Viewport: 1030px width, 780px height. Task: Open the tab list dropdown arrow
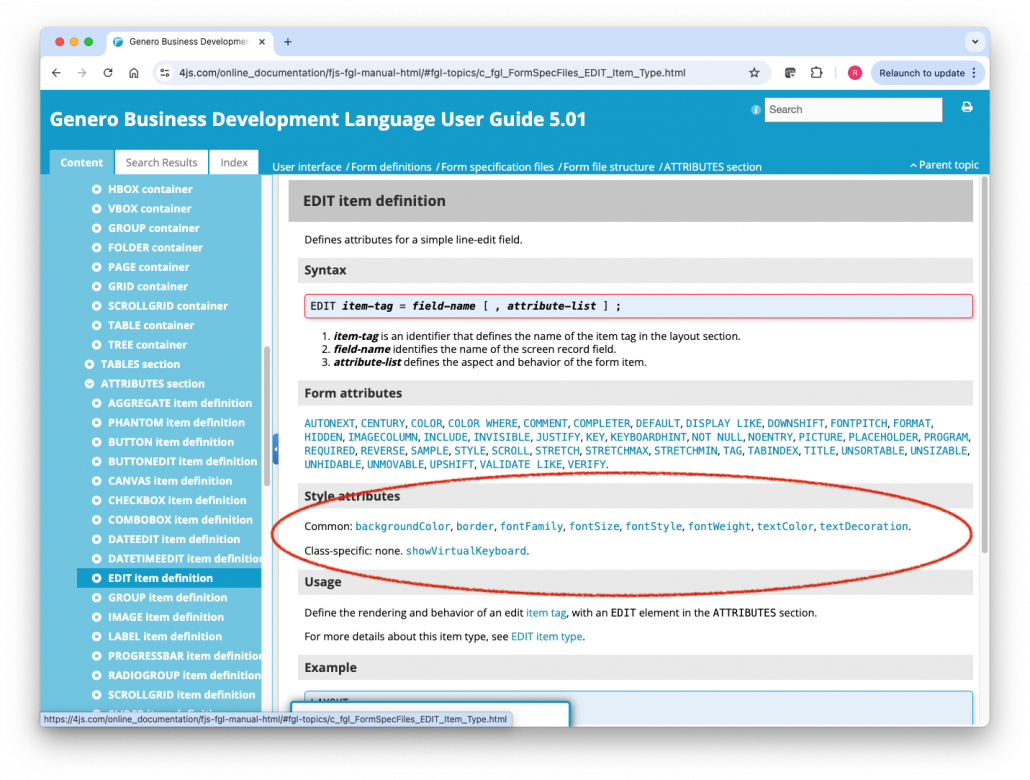pos(975,41)
